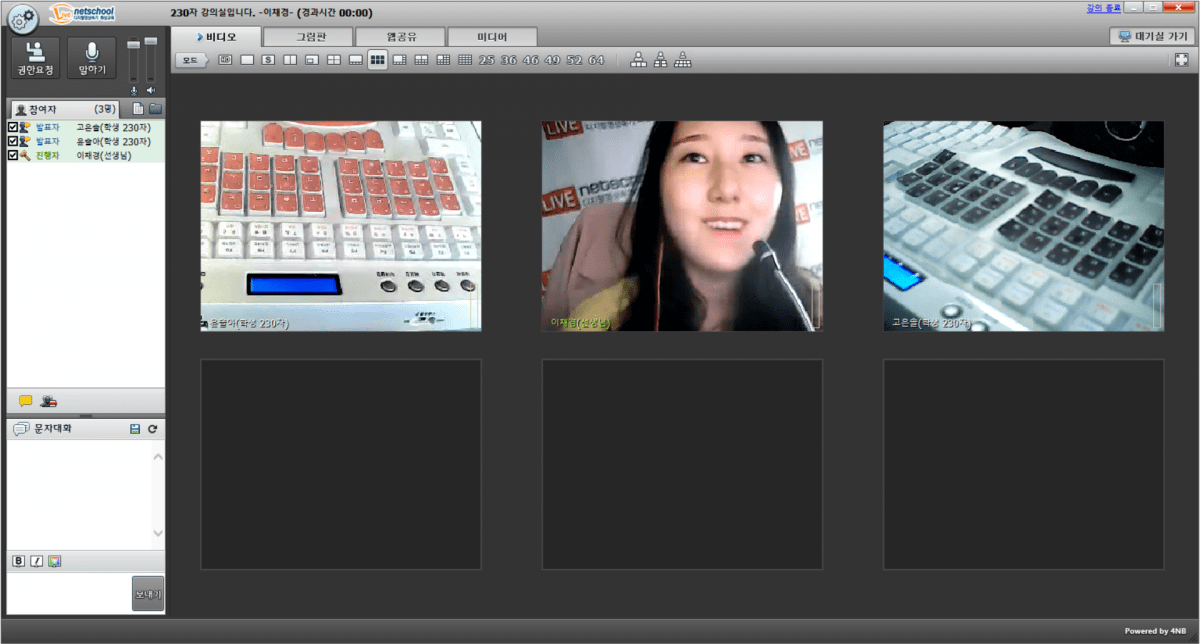
Task: Refresh the 문자대화 chat panel
Action: coord(152,429)
